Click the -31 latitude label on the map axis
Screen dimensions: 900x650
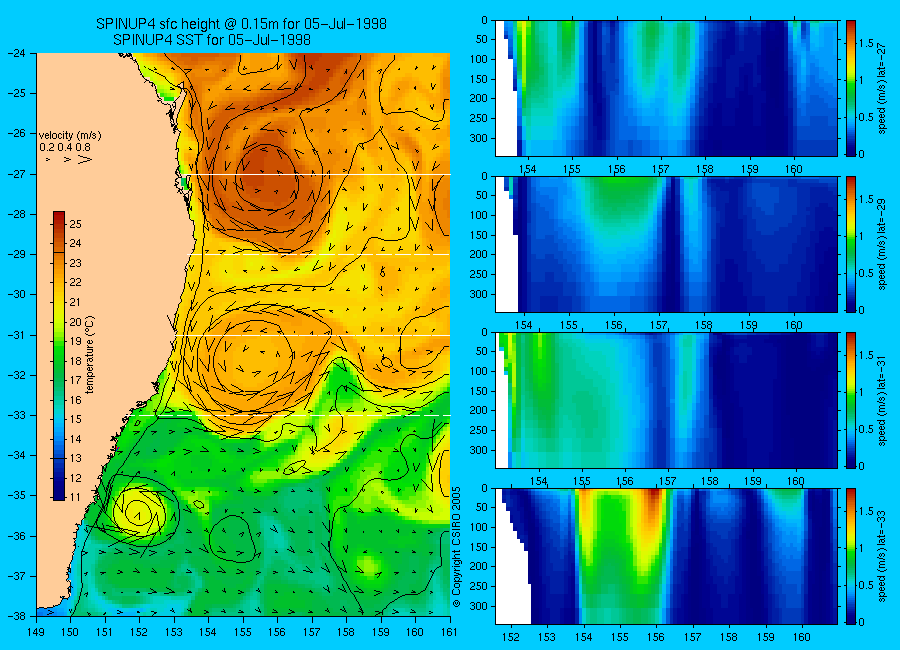tap(16, 335)
